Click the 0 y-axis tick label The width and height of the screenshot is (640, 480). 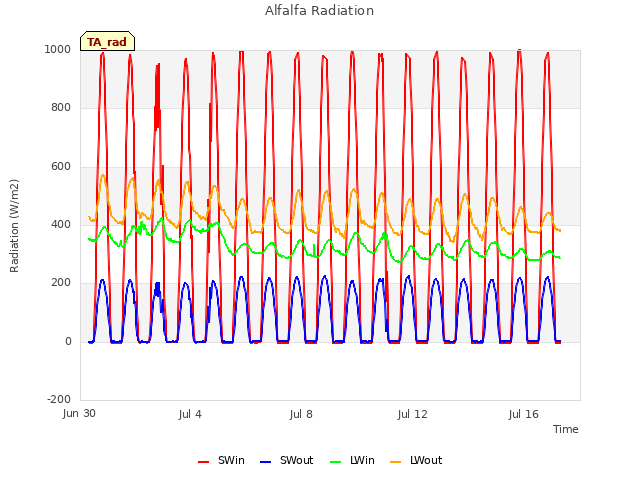(x=68, y=341)
